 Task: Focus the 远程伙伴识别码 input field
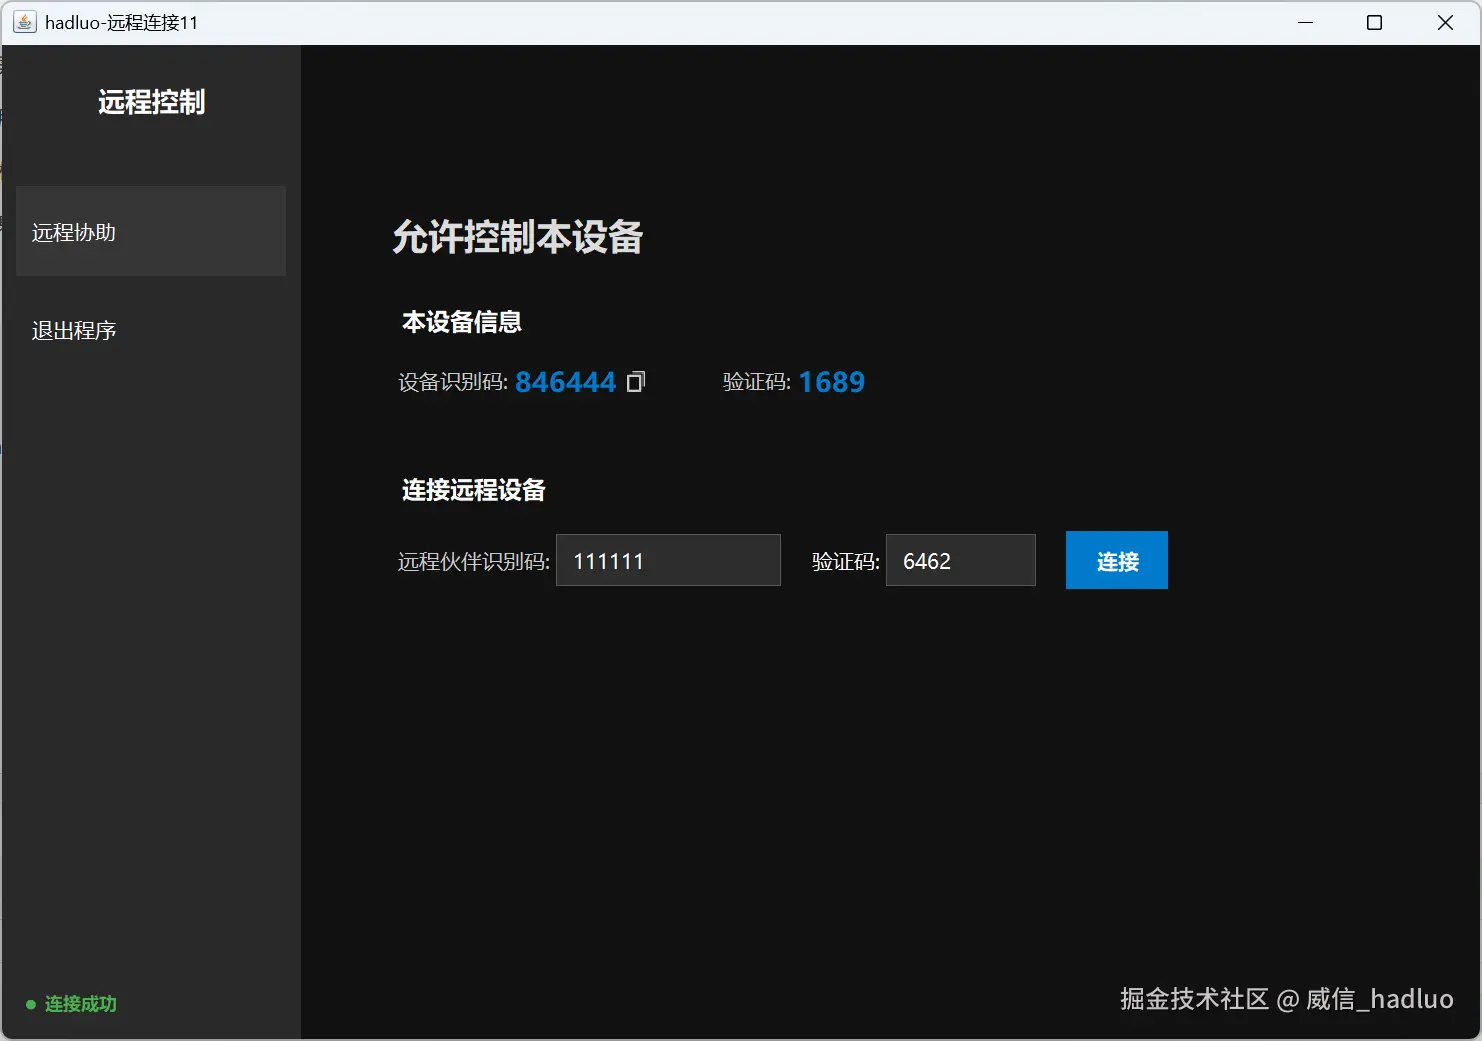click(668, 560)
